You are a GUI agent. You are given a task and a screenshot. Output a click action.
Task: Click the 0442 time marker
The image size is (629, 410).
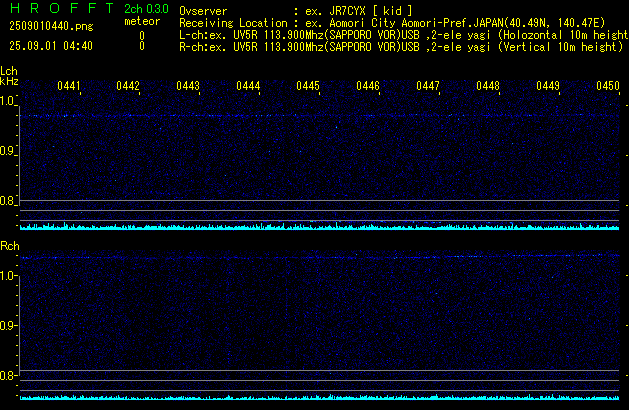coord(128,86)
